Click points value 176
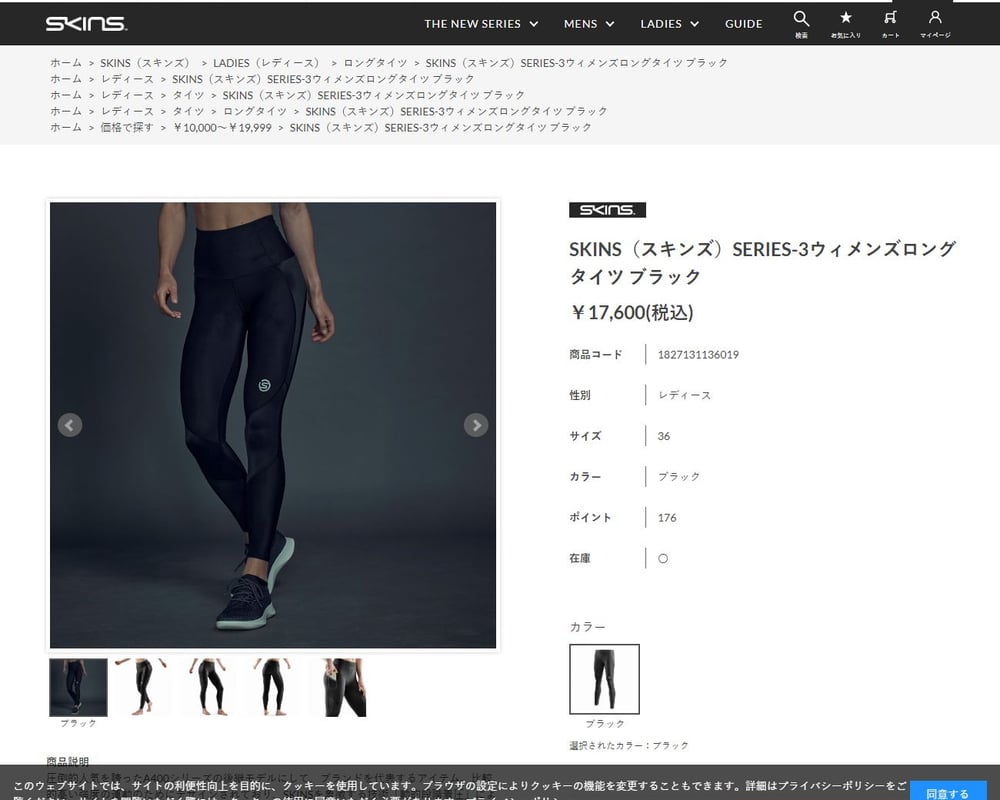Image resolution: width=1000 pixels, height=800 pixels. click(x=667, y=517)
